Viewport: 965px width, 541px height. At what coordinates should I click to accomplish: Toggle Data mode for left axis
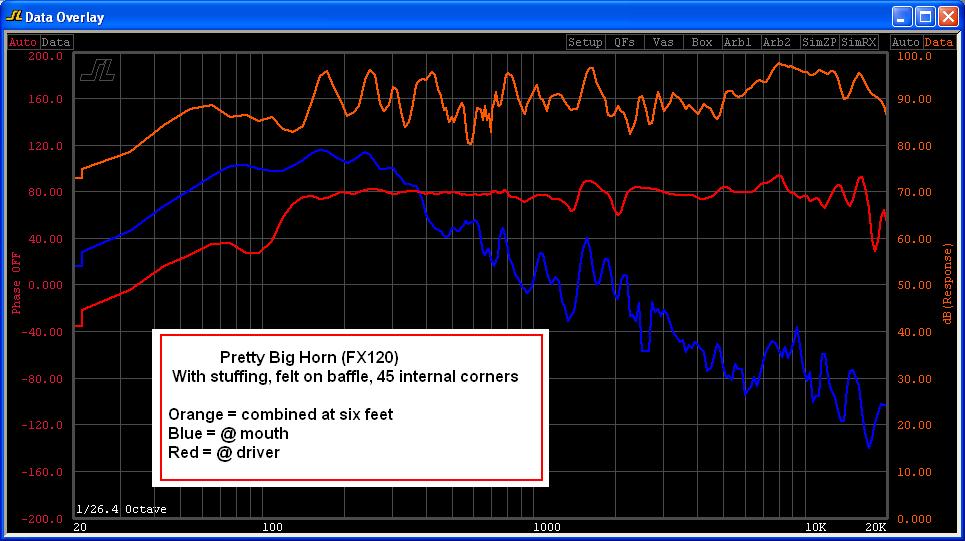point(56,42)
